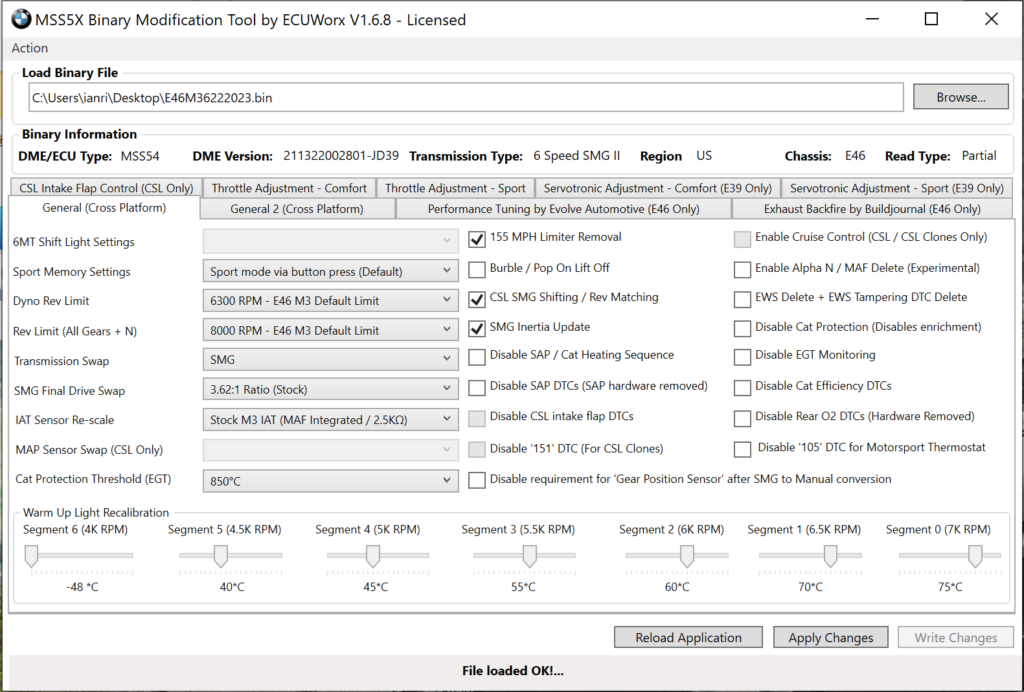
Task: Click the 'Partial' read type value
Action: pos(979,156)
